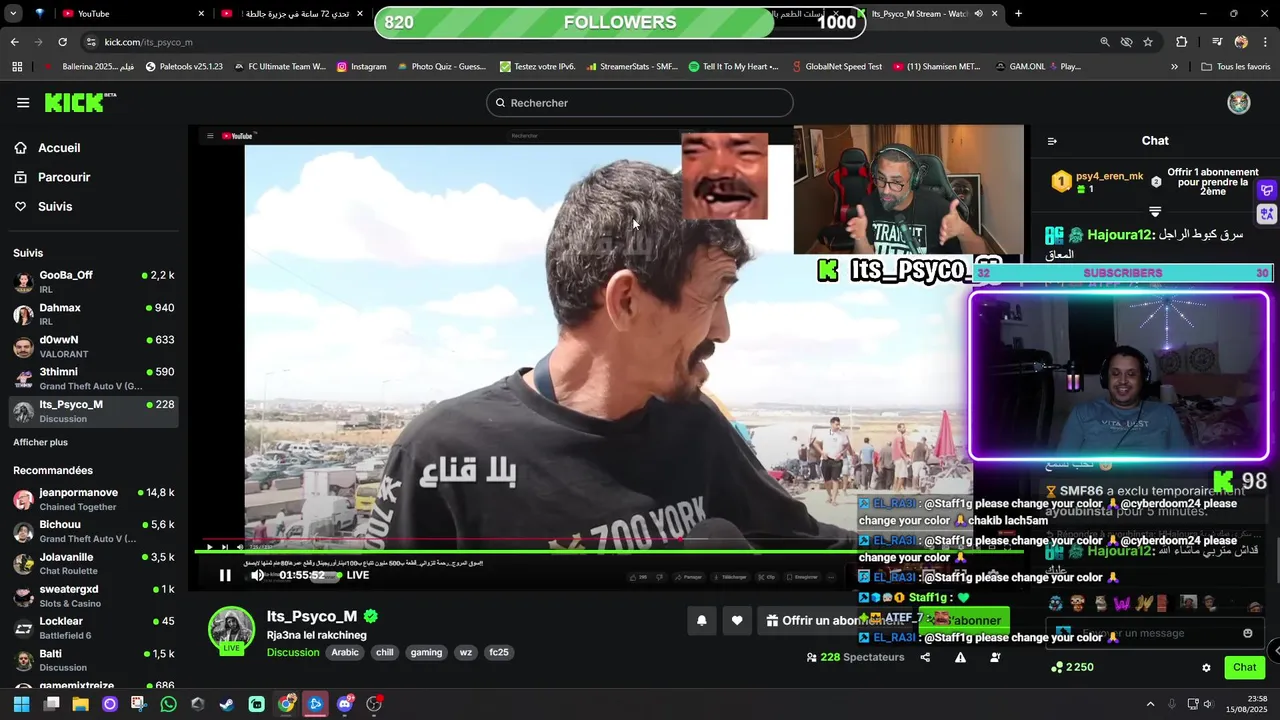Open browser apps grid icon

pyautogui.click(x=17, y=67)
